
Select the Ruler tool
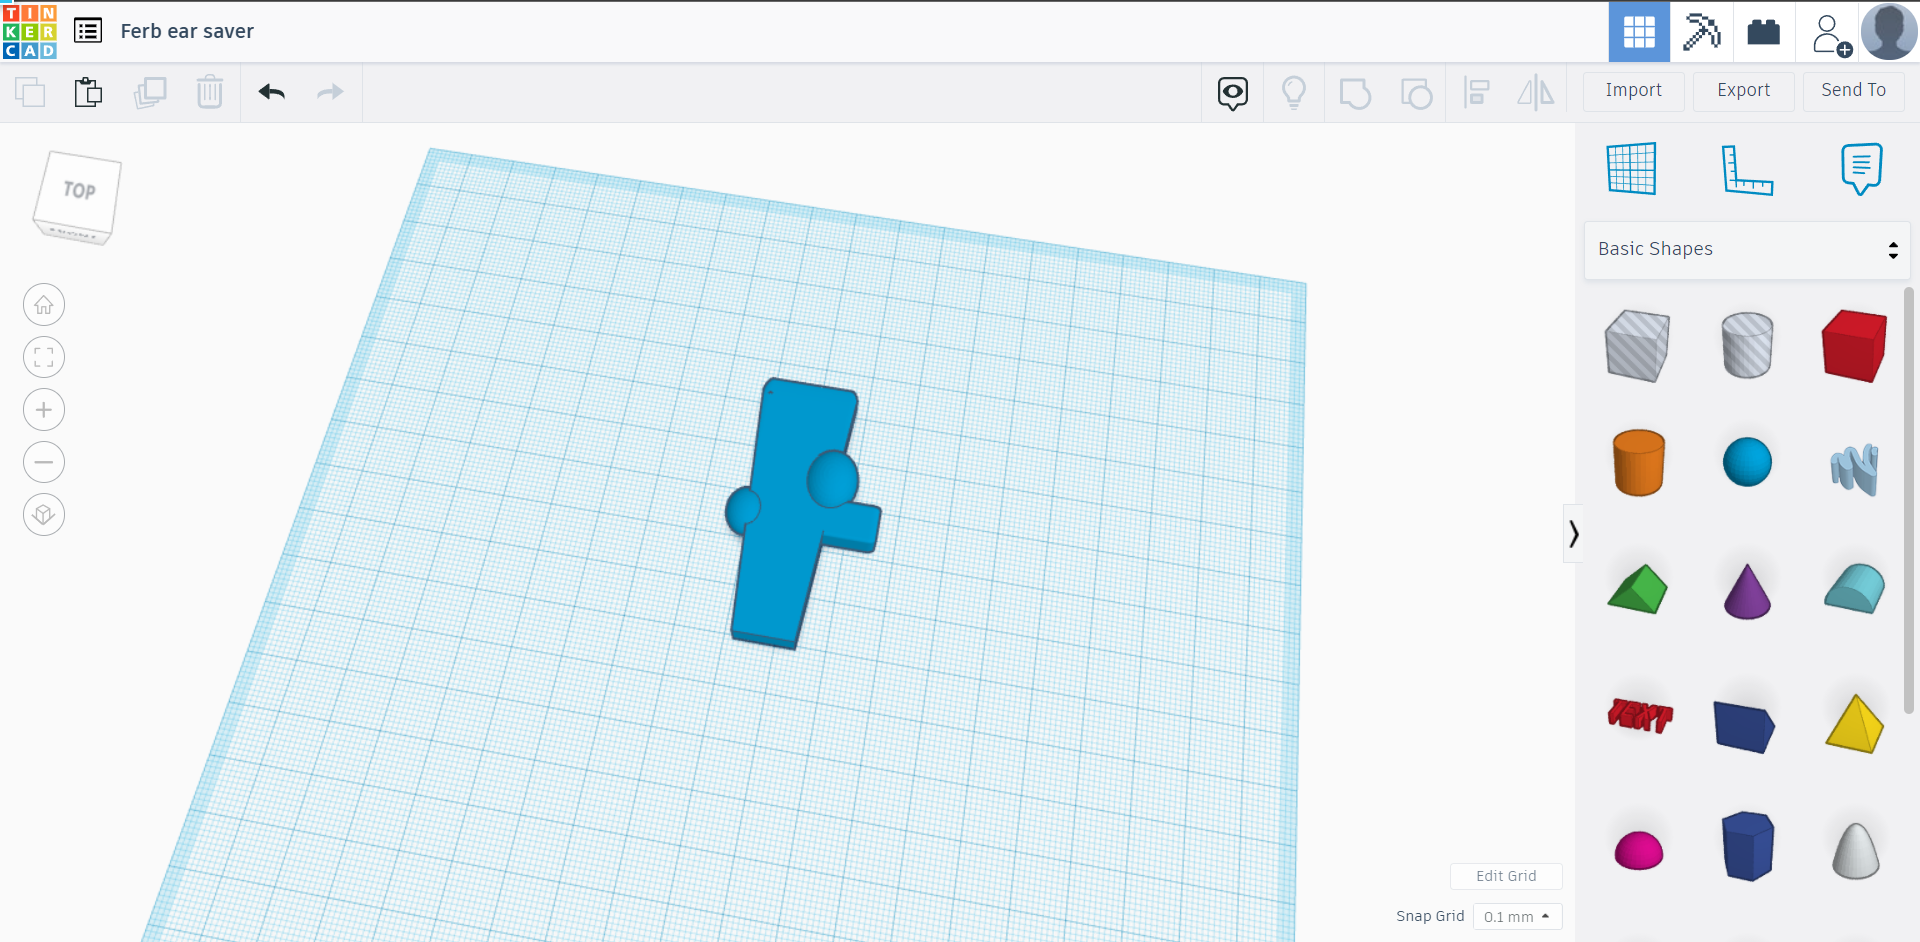coord(1749,170)
